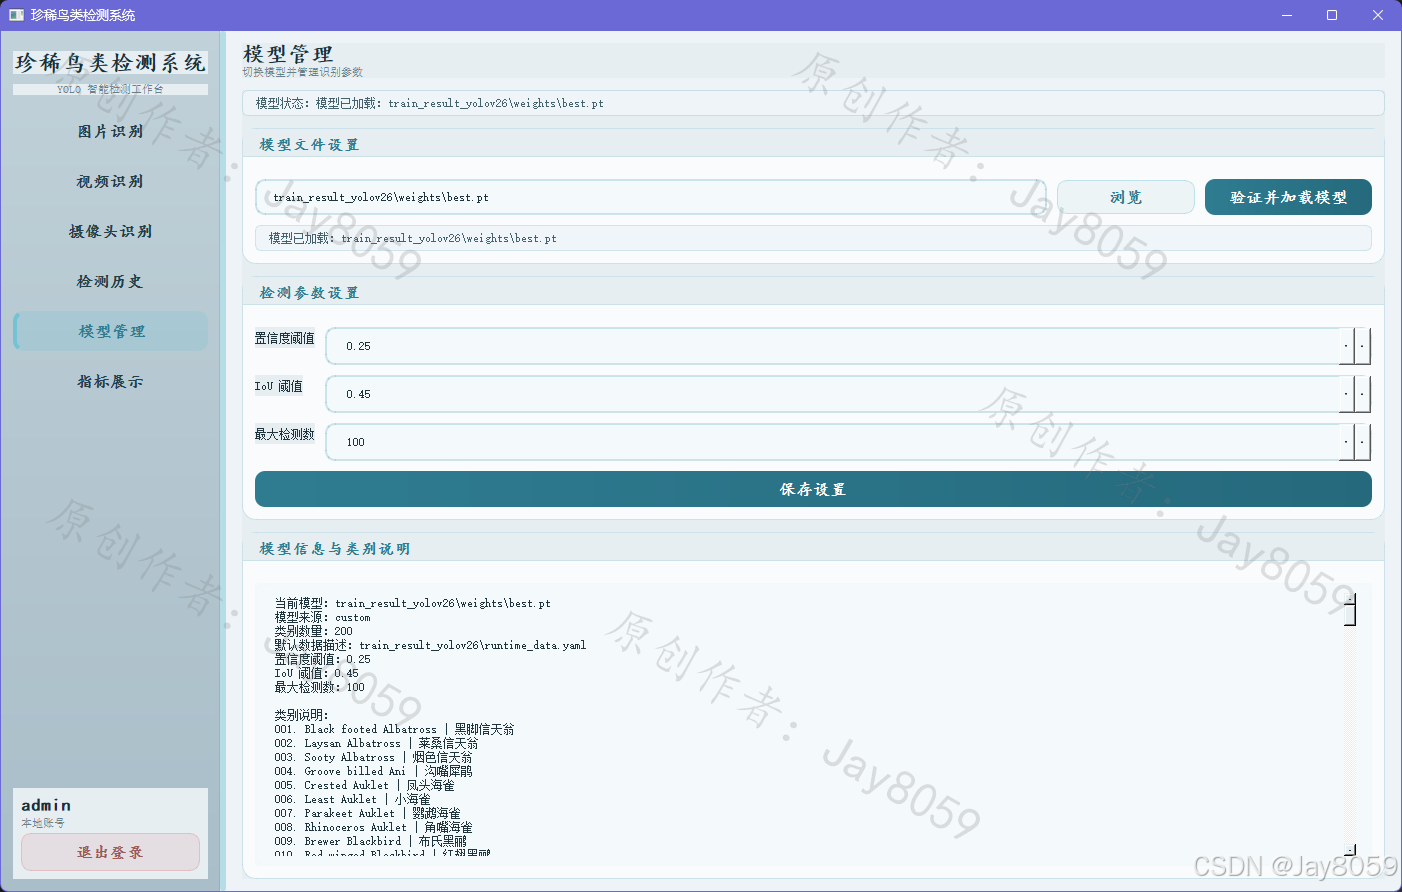Open 检测历史 from the sidebar
The width and height of the screenshot is (1402, 892).
pos(110,281)
